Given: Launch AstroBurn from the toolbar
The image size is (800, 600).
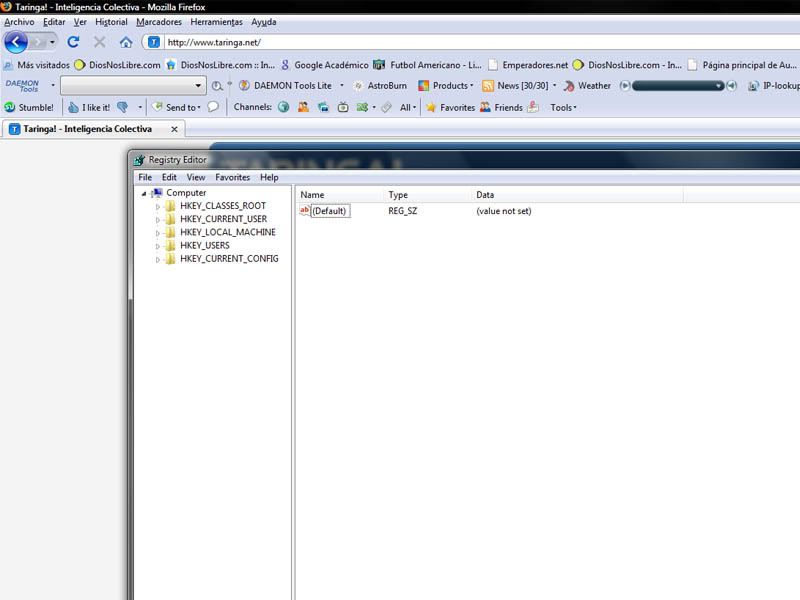Looking at the screenshot, I should point(381,86).
